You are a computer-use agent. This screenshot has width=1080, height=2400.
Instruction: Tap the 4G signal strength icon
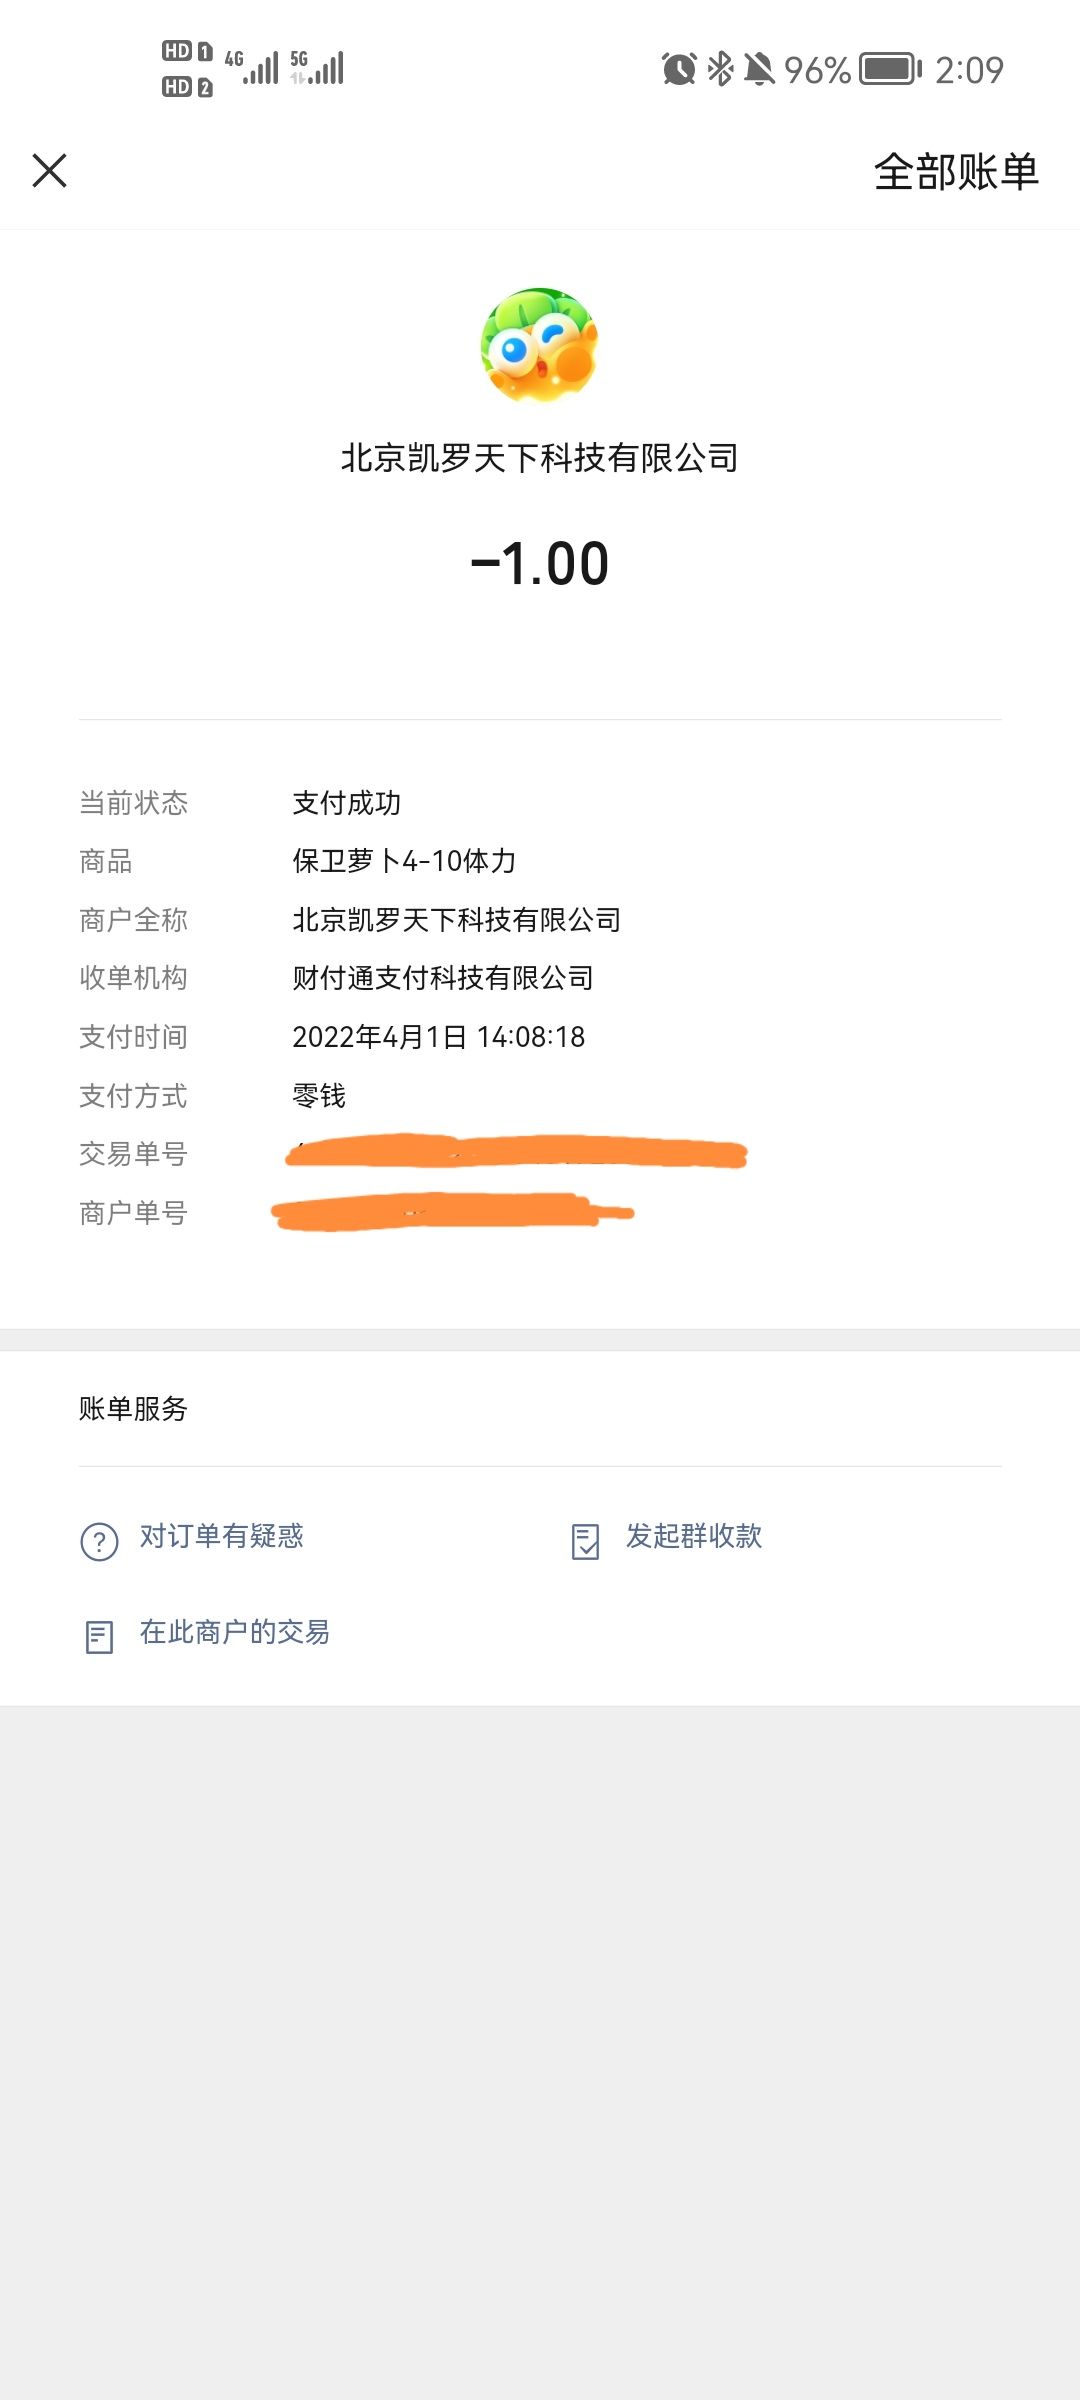[252, 67]
